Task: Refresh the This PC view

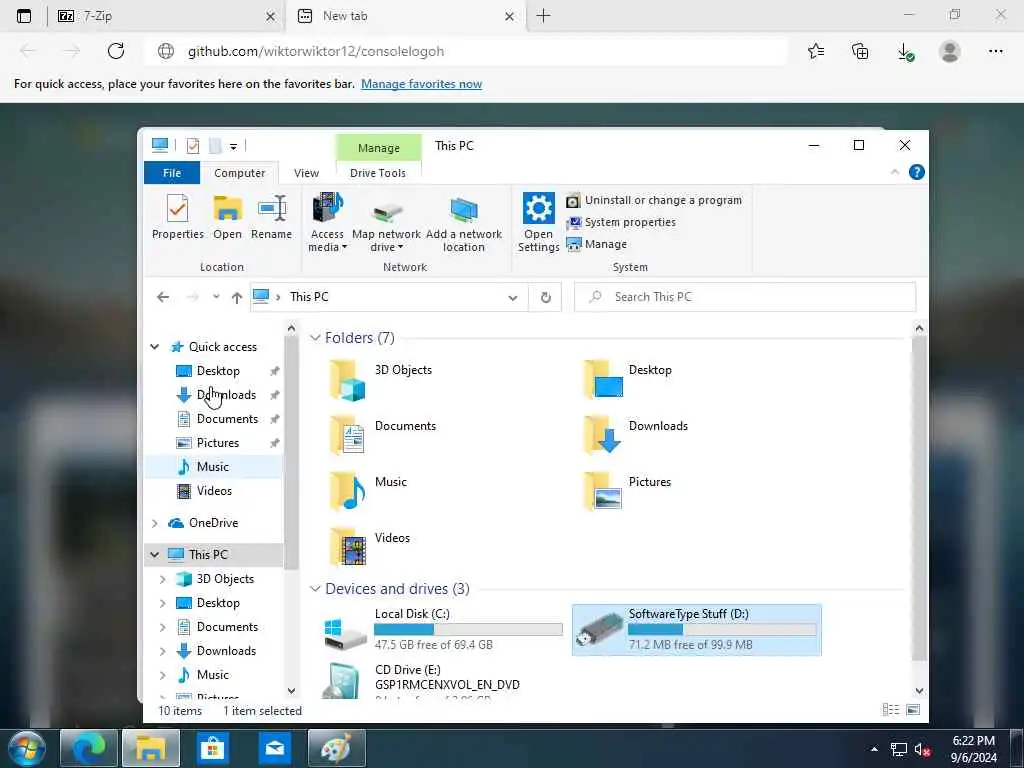Action: point(545,298)
